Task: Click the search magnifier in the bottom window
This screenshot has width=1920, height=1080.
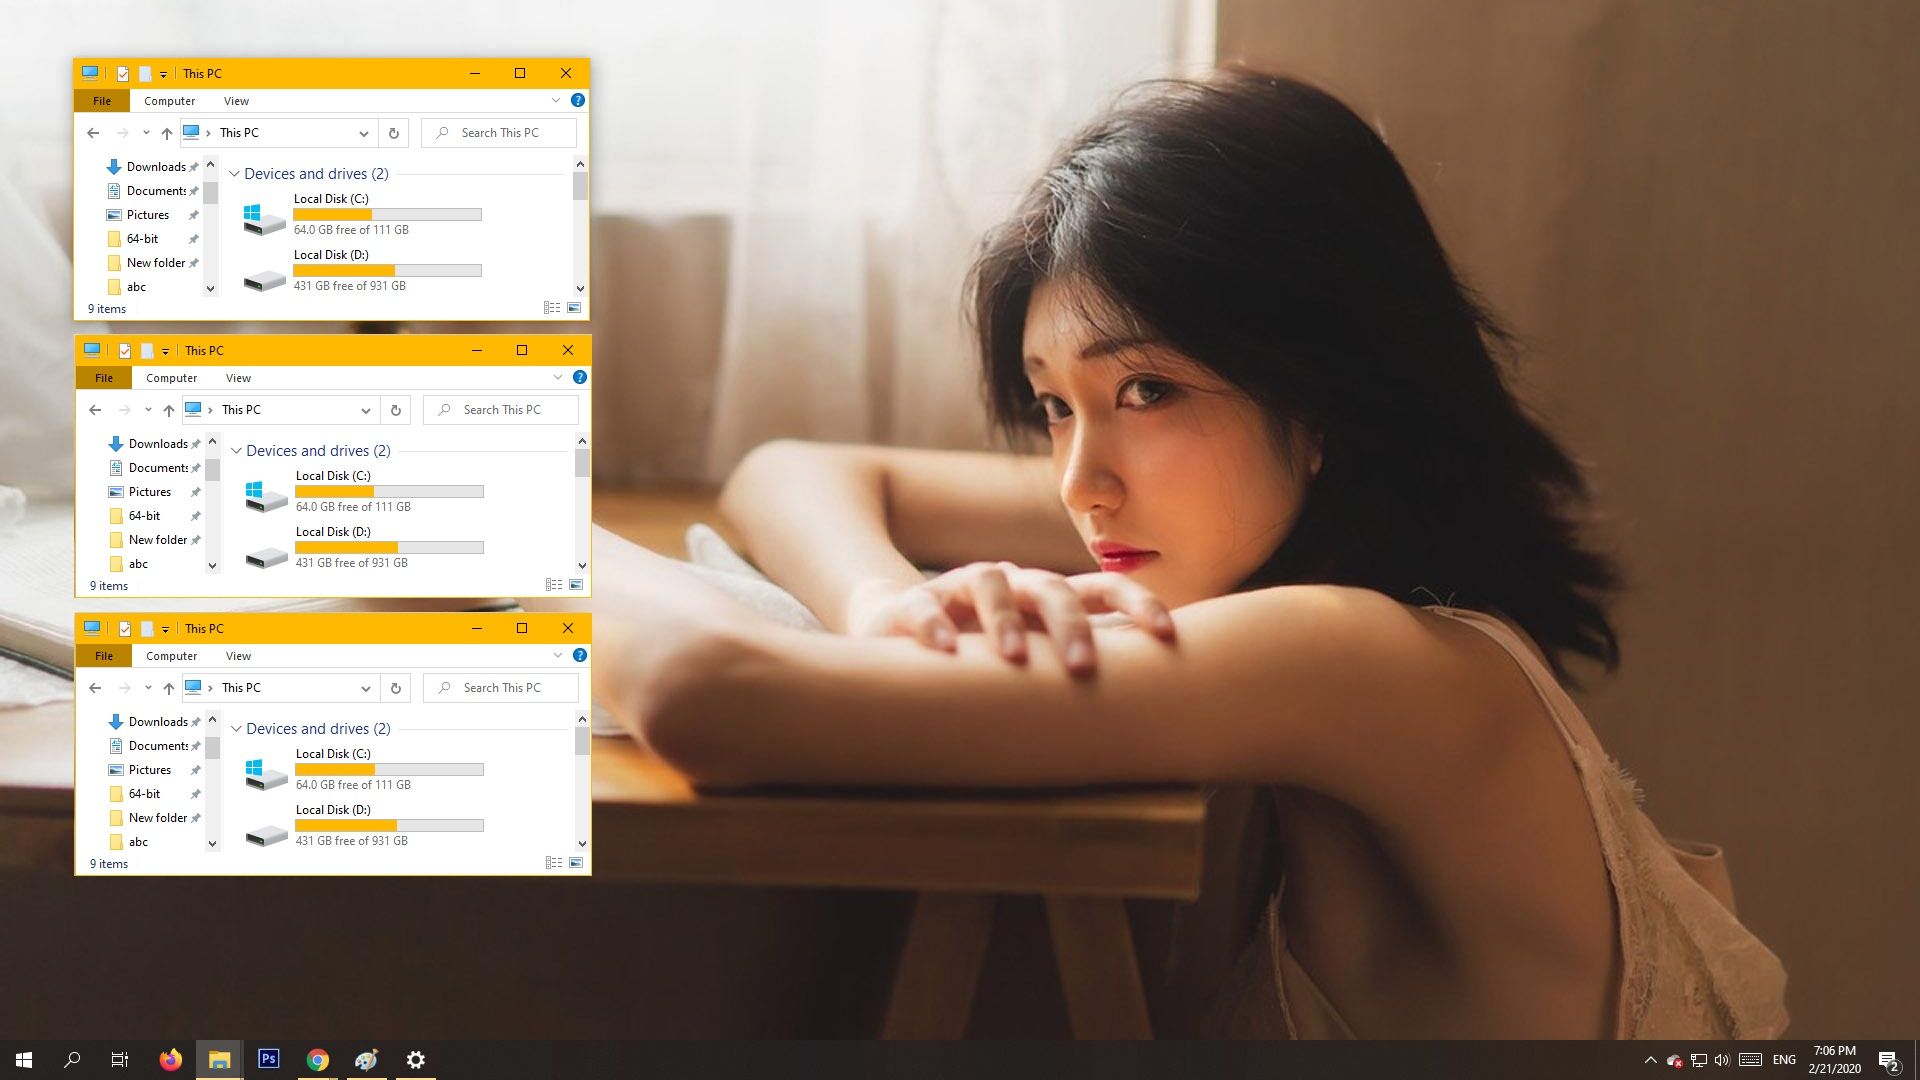Action: (x=443, y=687)
